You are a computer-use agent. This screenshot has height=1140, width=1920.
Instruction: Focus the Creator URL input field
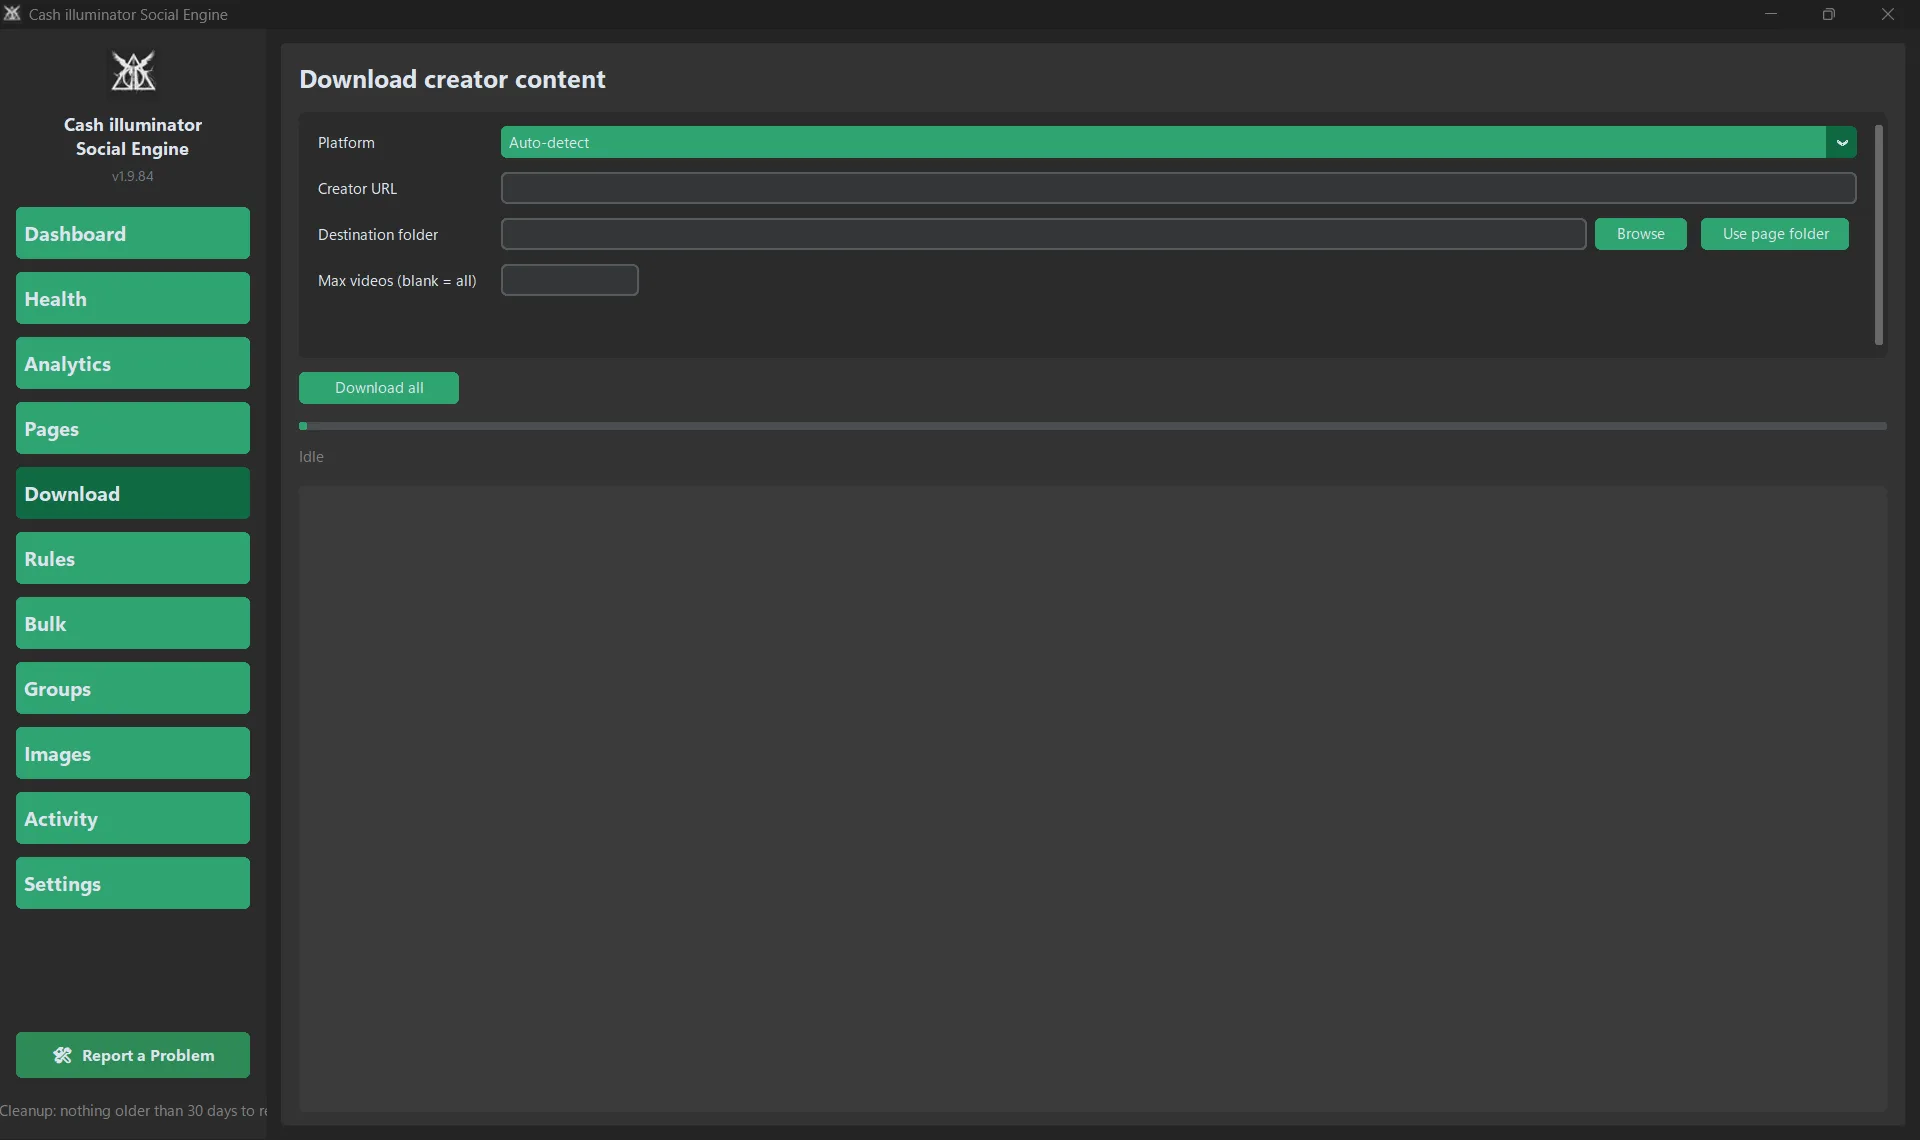(x=1178, y=188)
